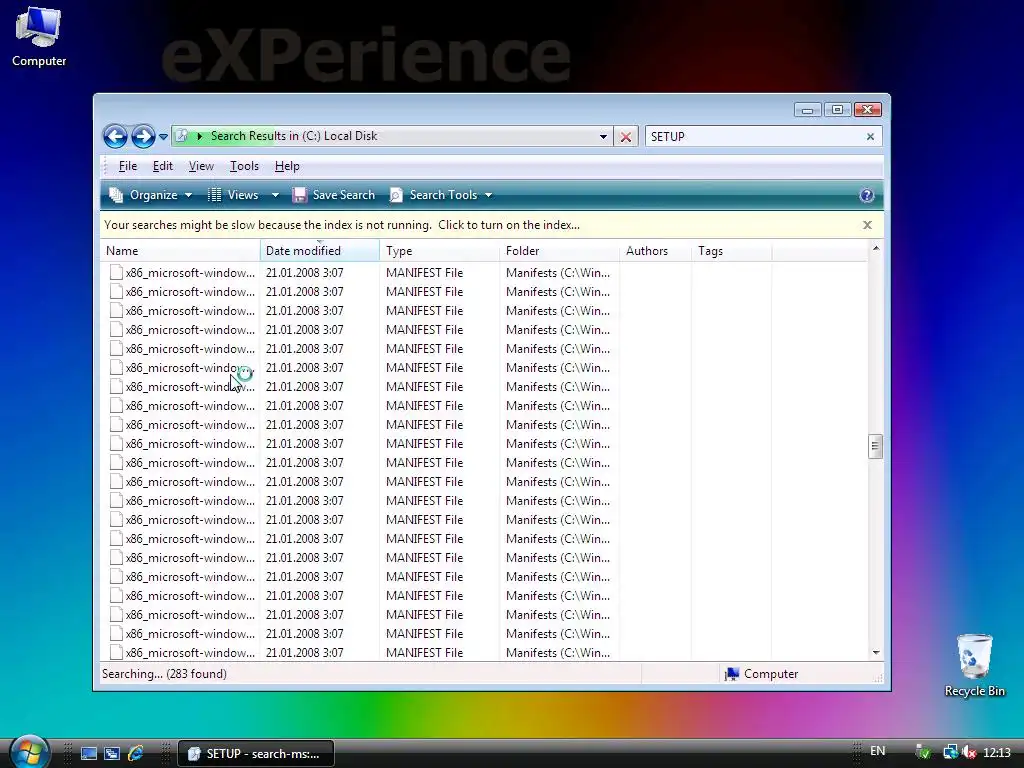Expand the address bar history dropdown
Screen dimensions: 1024x768
(603, 136)
